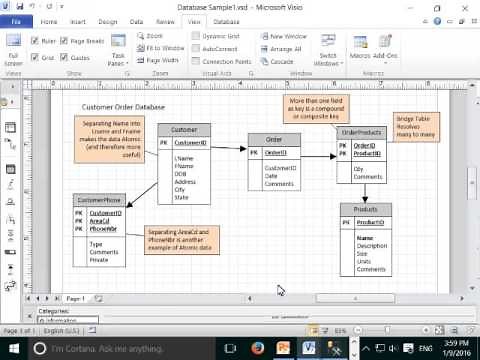Open PowerPoint from the taskbar
480x360 pixels.
[x=283, y=349]
